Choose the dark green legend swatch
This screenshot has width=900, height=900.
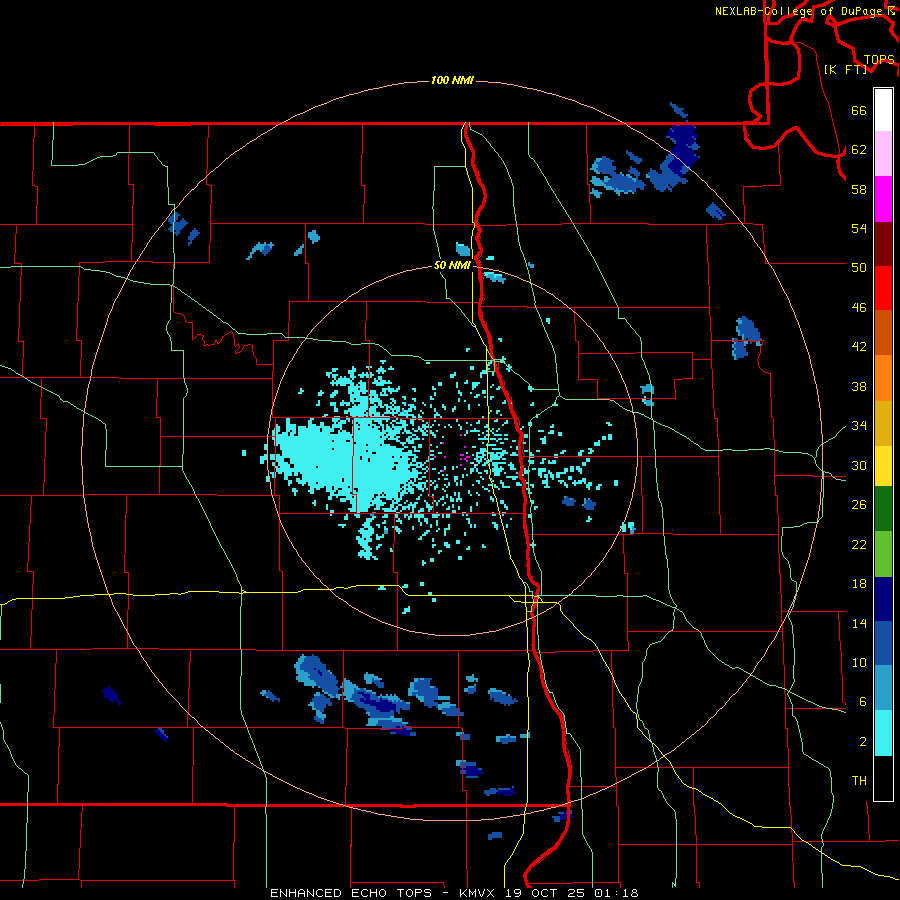(x=883, y=509)
